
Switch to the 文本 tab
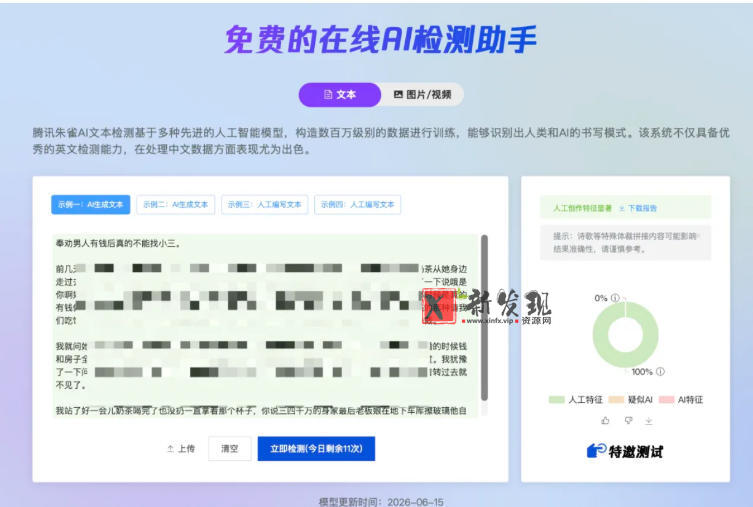point(340,95)
